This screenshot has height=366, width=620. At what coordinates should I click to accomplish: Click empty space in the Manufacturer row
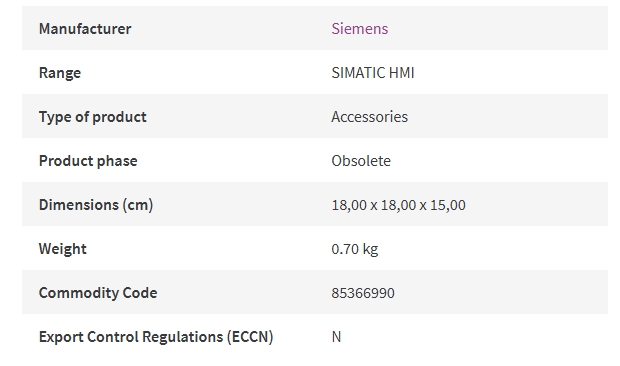pyautogui.click(x=498, y=28)
